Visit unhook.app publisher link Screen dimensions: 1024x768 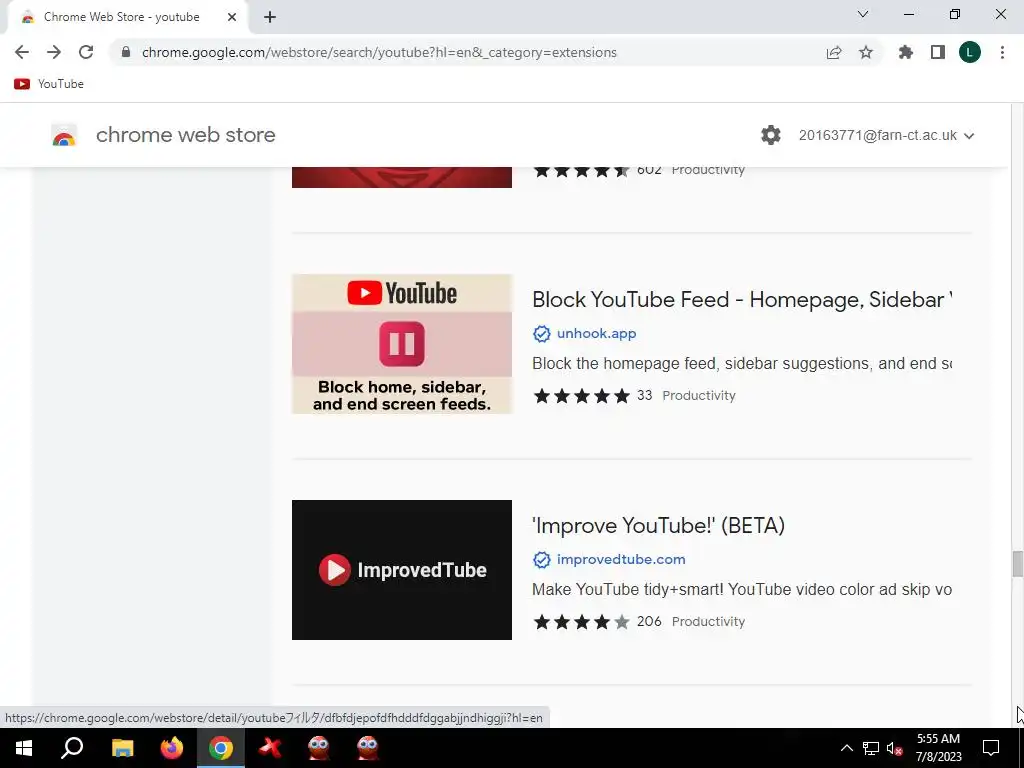(596, 334)
